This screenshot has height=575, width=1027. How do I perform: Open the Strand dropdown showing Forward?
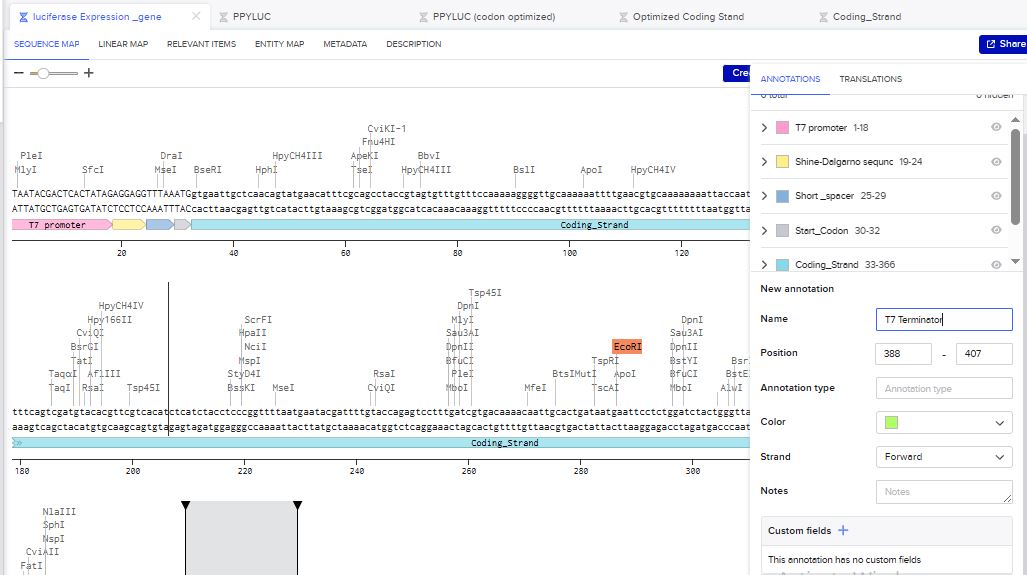[943, 457]
